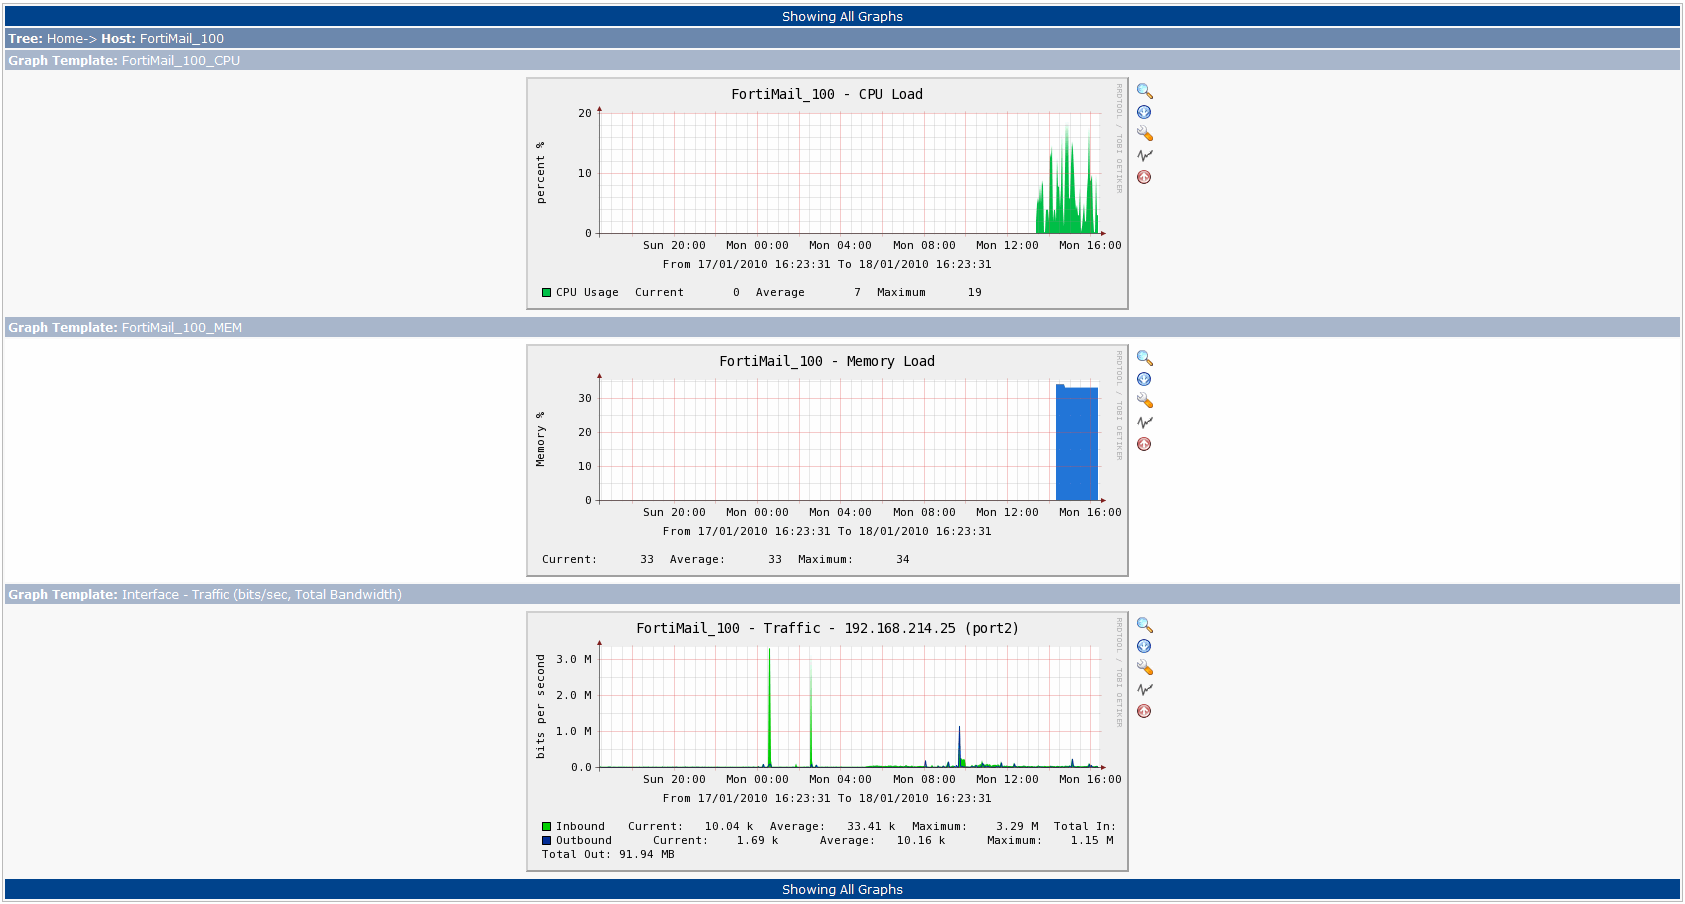
Task: Click the blue download-arrow icon beside Traffic graph
Action: (x=1144, y=646)
